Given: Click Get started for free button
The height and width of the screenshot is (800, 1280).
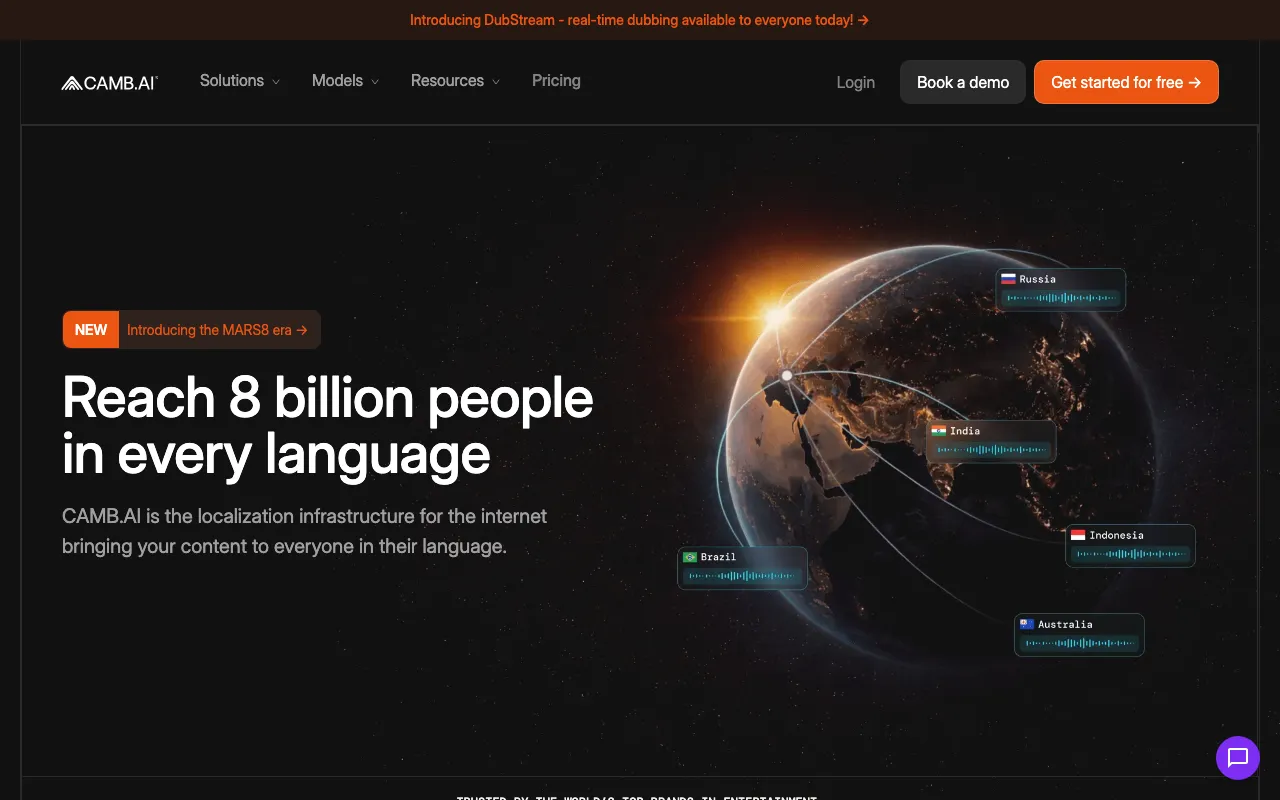Looking at the screenshot, I should [1126, 82].
